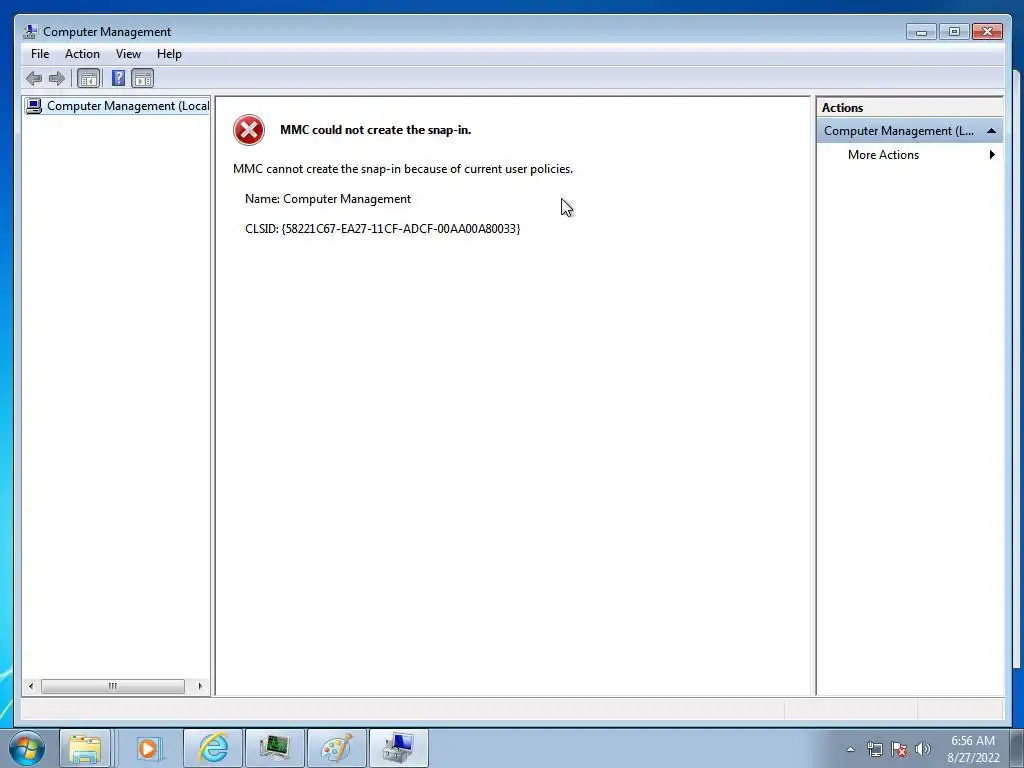Open the Help toolbar icon
The height and width of the screenshot is (768, 1024).
tap(118, 78)
